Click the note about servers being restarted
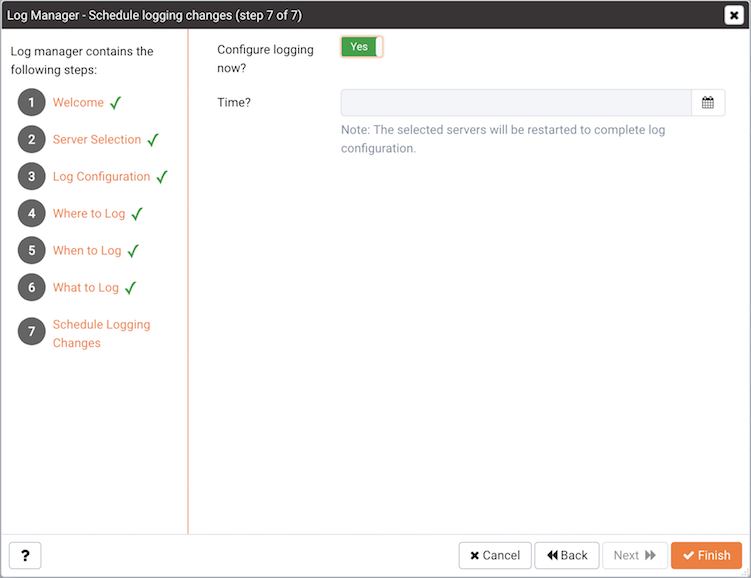Viewport: 751px width, 578px height. [503, 139]
